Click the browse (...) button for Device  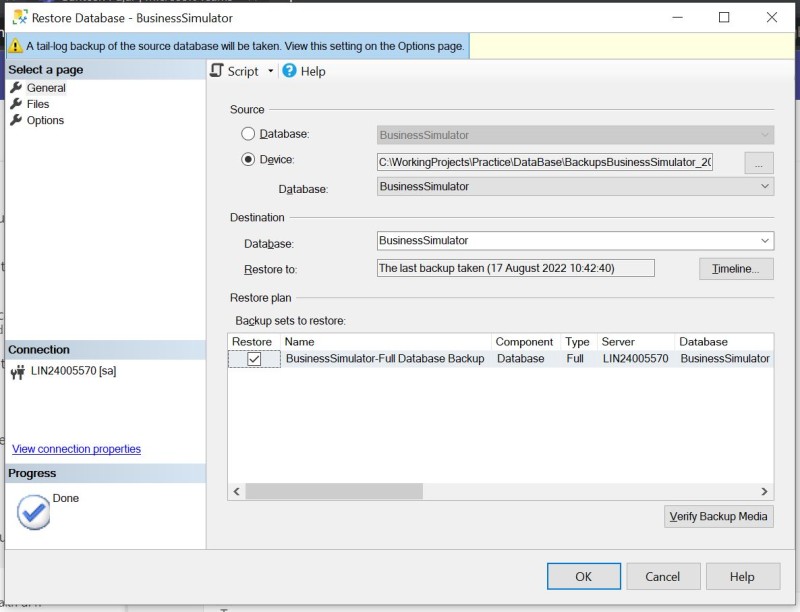[759, 163]
